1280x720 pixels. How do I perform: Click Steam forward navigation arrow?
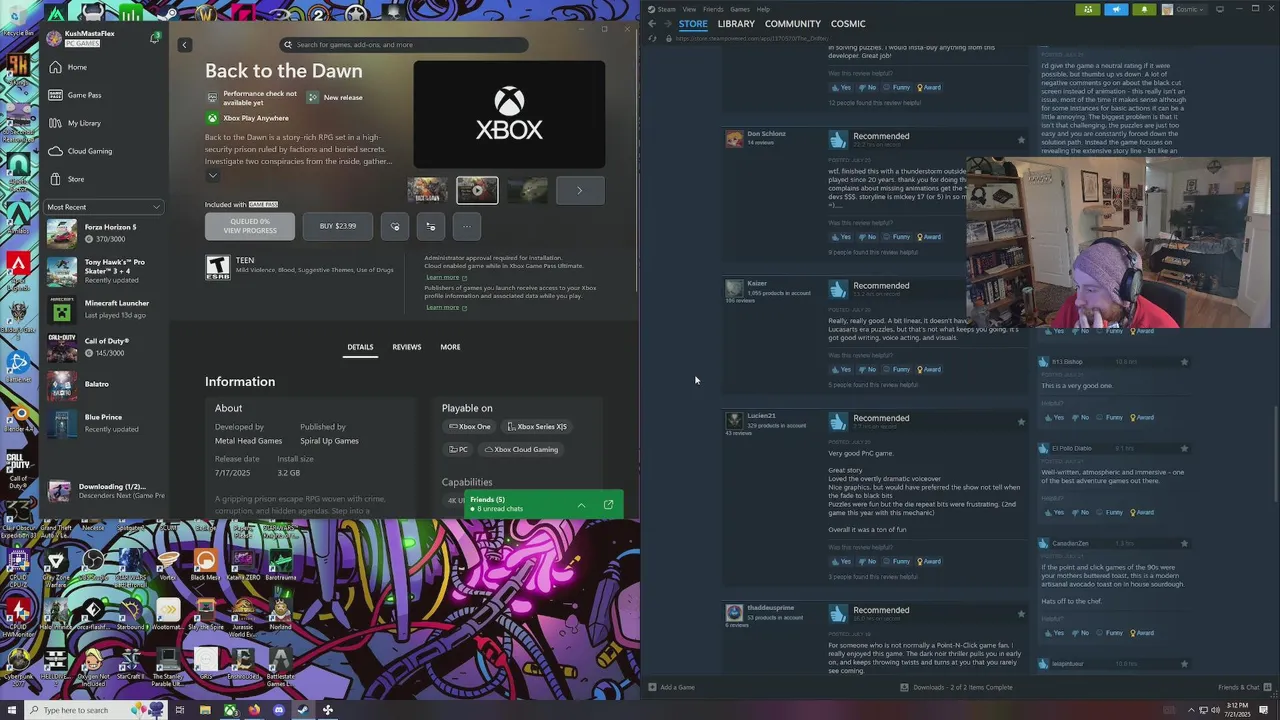(667, 24)
